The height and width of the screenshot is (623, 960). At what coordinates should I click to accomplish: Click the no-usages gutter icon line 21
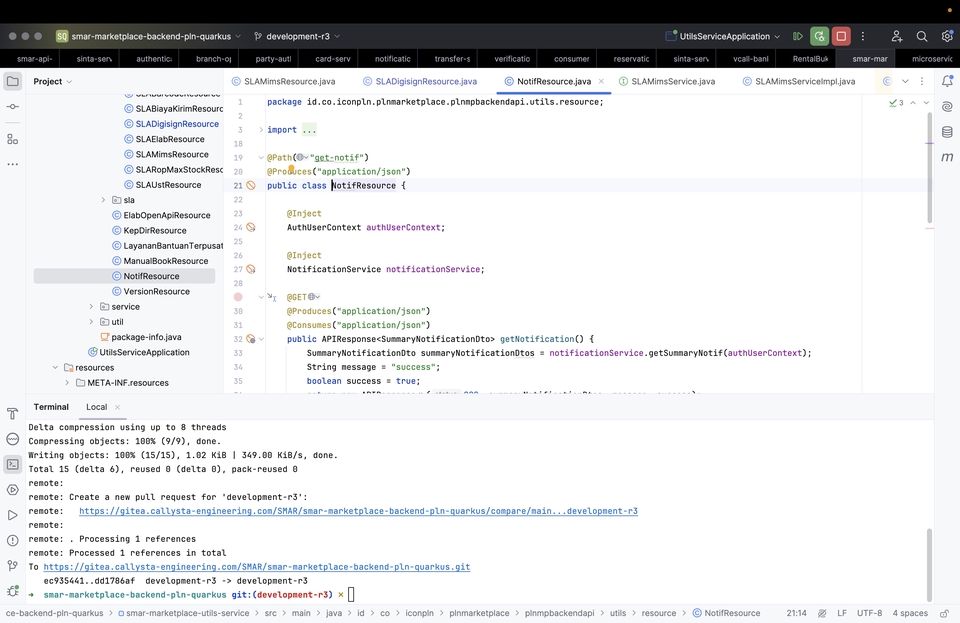251,185
